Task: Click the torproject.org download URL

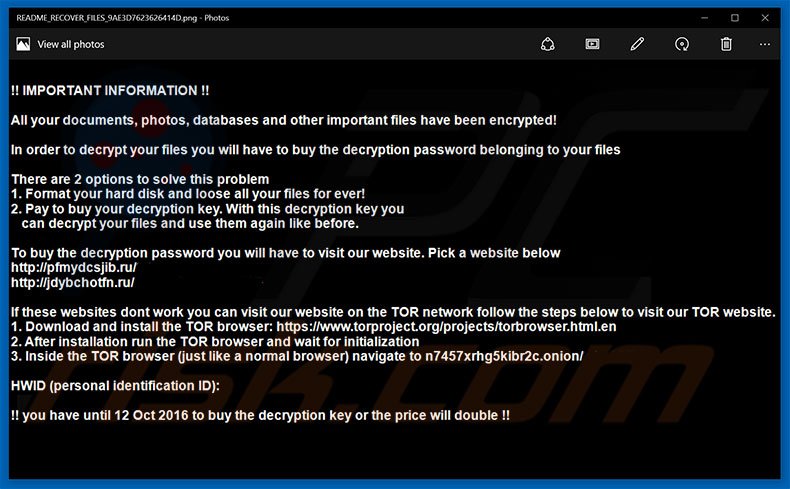Action: [446, 327]
